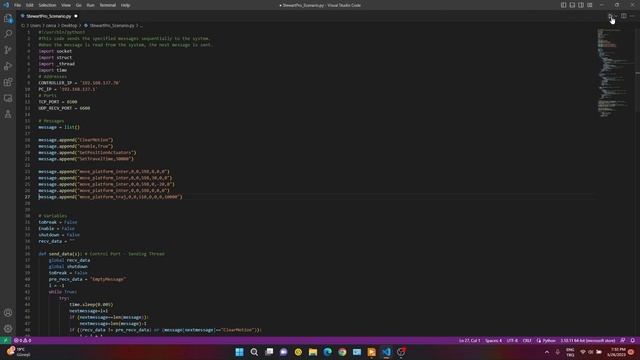Click the Desktop breadcrumb segment
The height and width of the screenshot is (360, 640).
point(69,26)
